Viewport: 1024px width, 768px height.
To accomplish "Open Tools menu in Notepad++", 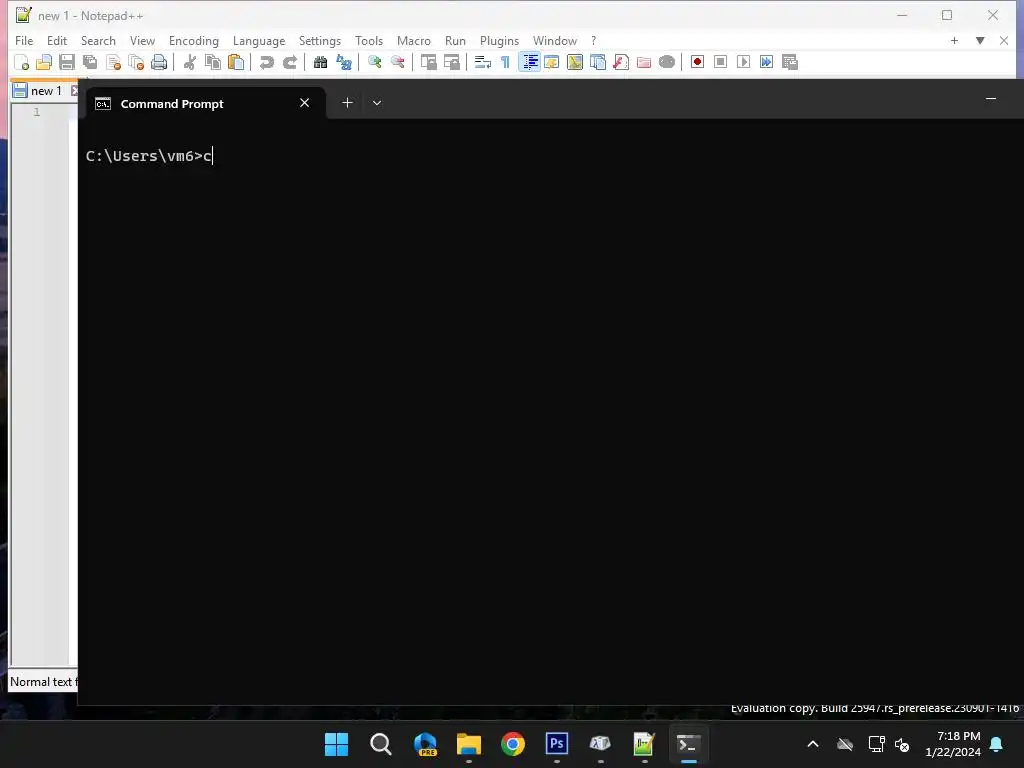I will click(x=369, y=40).
